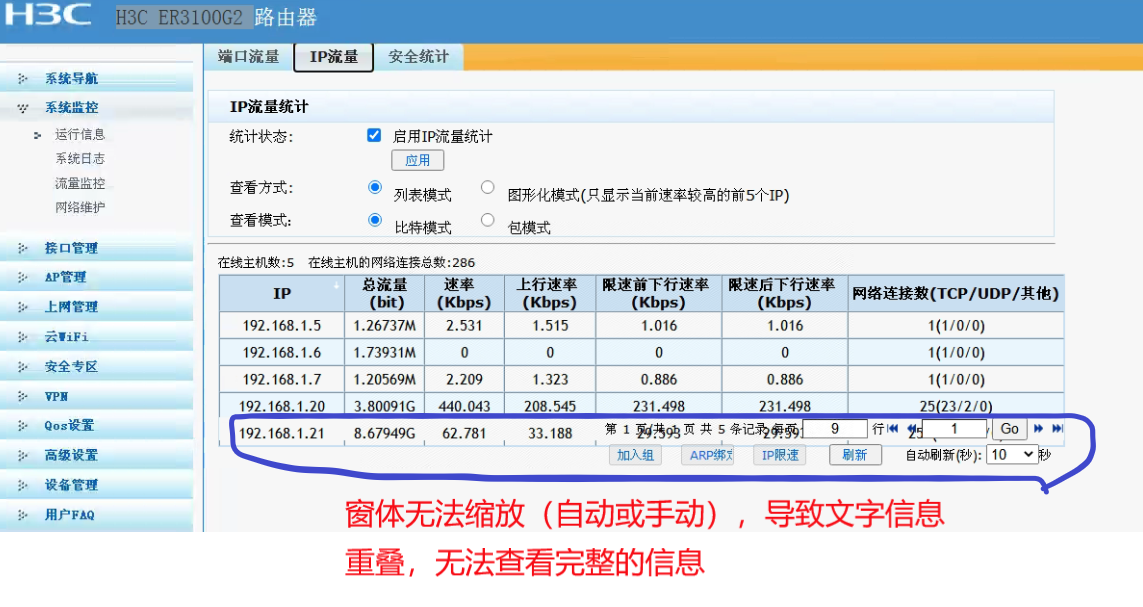Screen dimensions: 1143x607
Task: Open 运行信息 under system monitoring
Action: pyautogui.click(x=79, y=134)
